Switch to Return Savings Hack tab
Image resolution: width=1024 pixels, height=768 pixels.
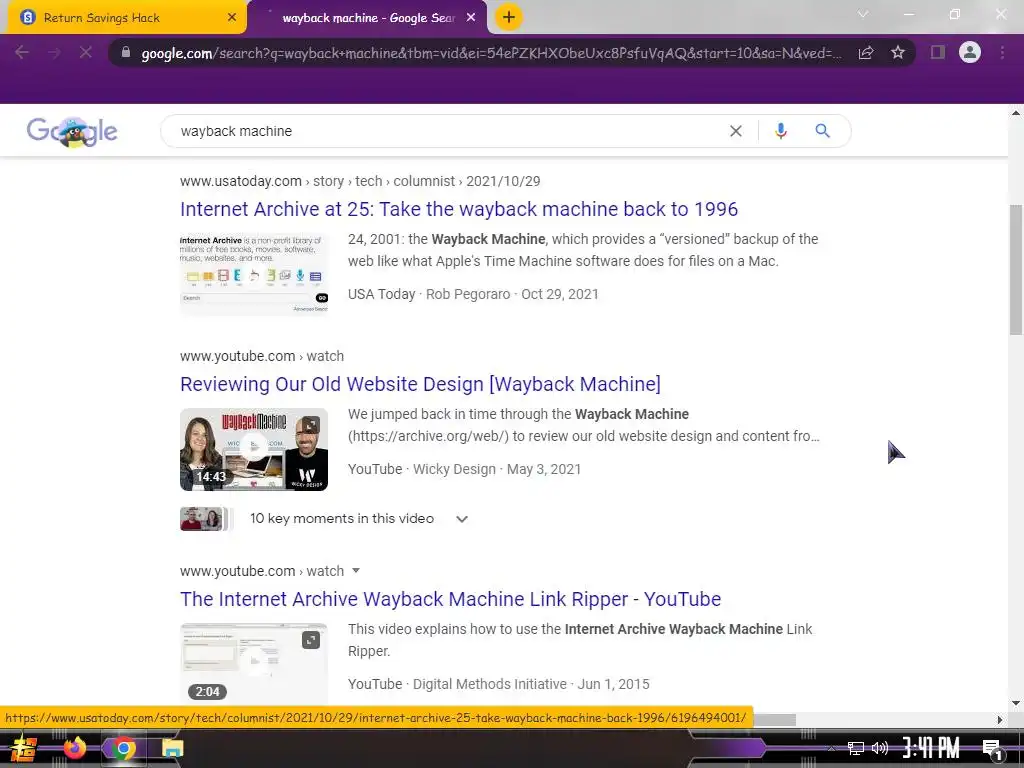pos(124,18)
